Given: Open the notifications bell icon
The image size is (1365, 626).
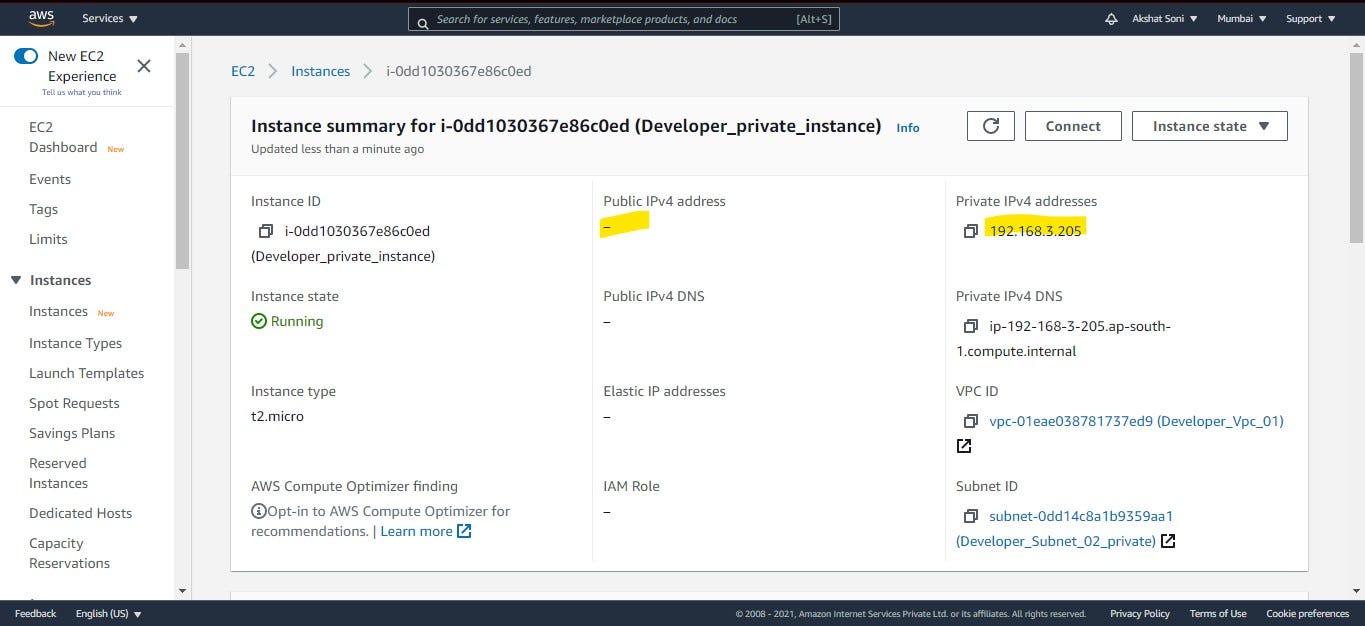Looking at the screenshot, I should (x=1111, y=19).
